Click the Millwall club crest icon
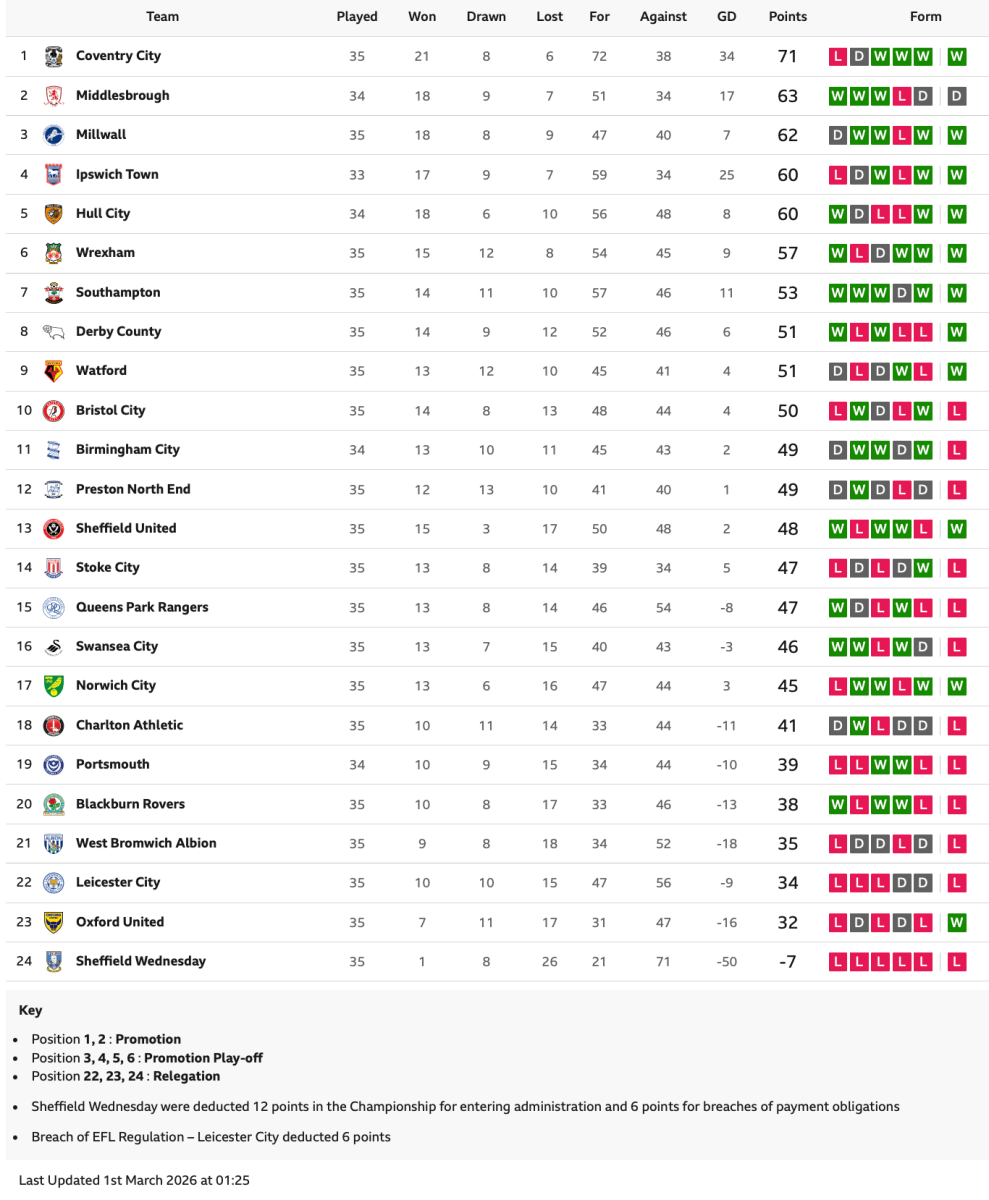The height and width of the screenshot is (1200, 989). point(54,135)
